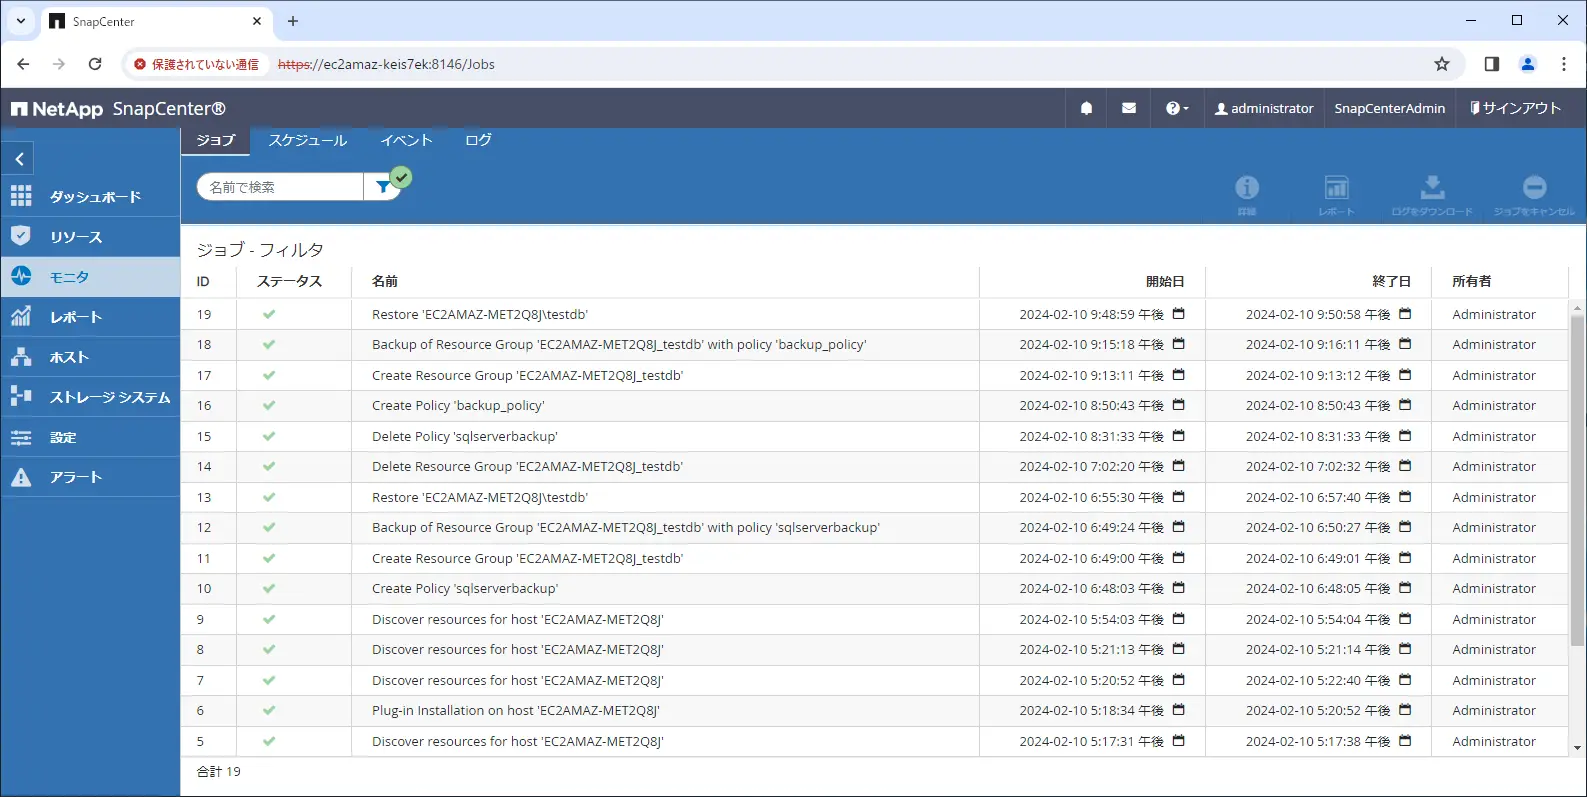Click calendar icon beside start 9:48:59
Screen dimensions: 1587x797
pos(1178,314)
